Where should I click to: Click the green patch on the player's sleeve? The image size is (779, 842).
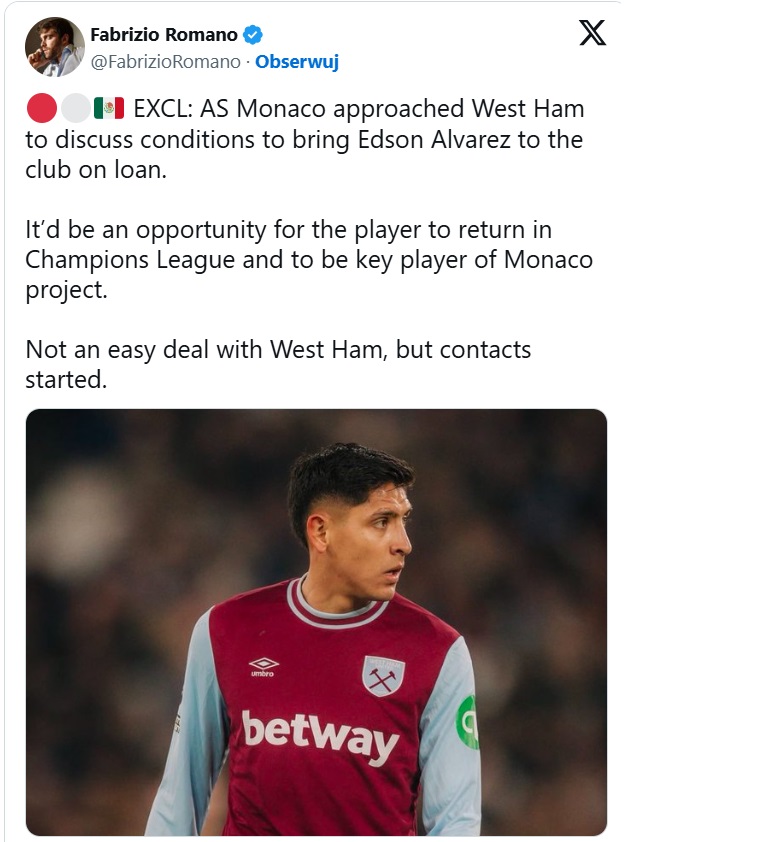coord(467,722)
